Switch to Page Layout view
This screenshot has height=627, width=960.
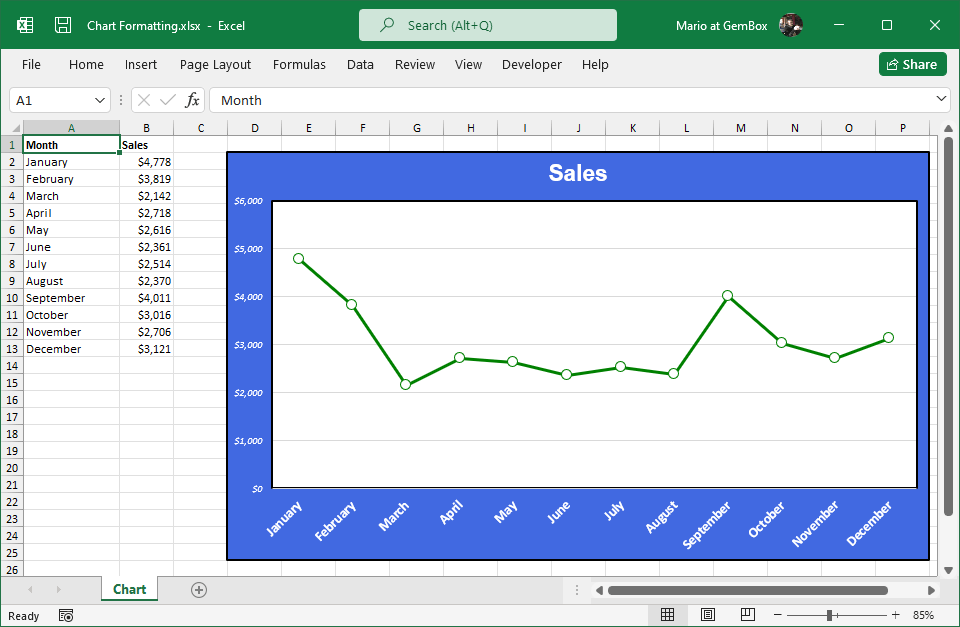pyautogui.click(x=708, y=615)
